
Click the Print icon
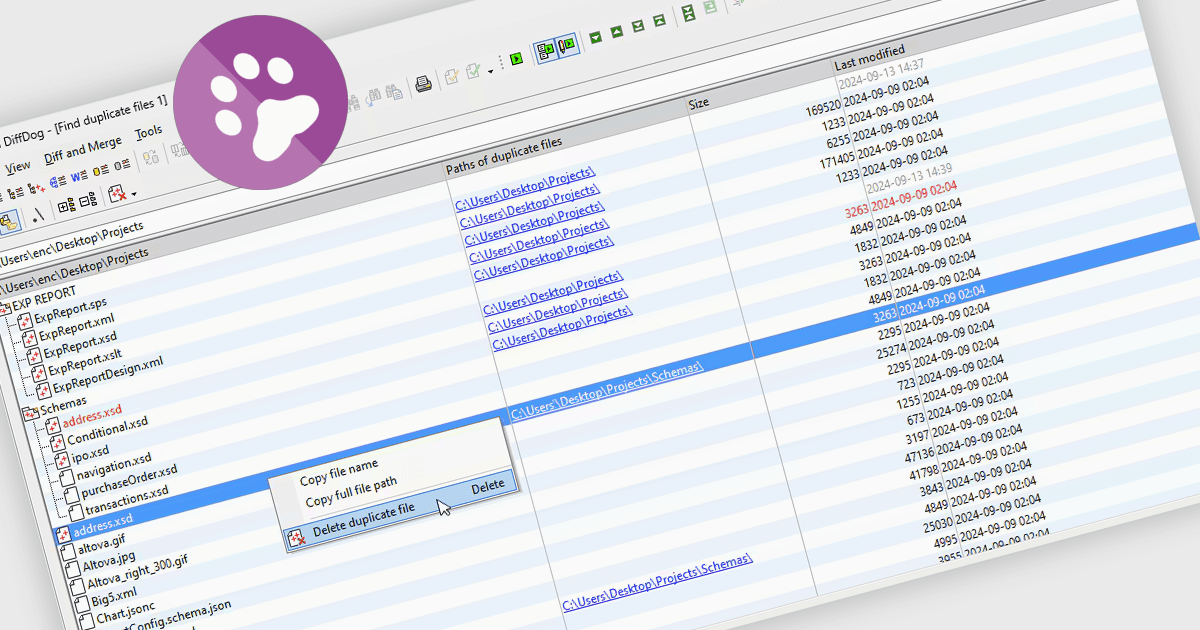423,84
